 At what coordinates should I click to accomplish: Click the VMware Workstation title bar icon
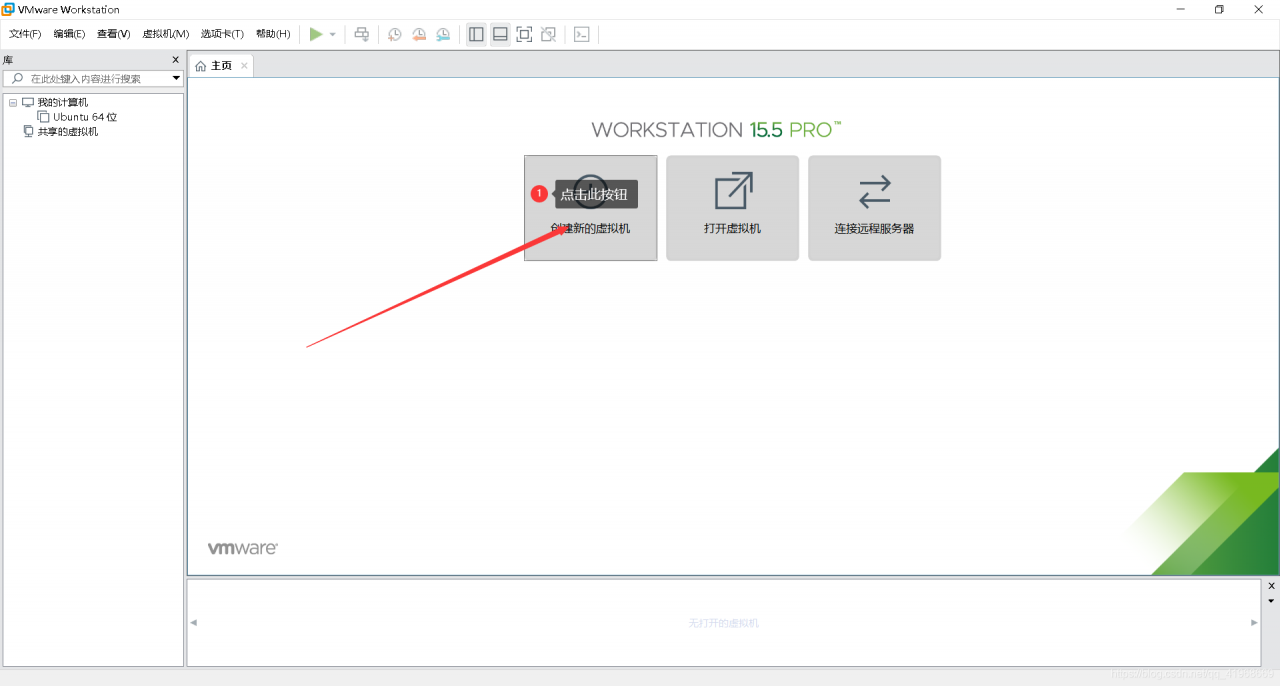point(9,9)
